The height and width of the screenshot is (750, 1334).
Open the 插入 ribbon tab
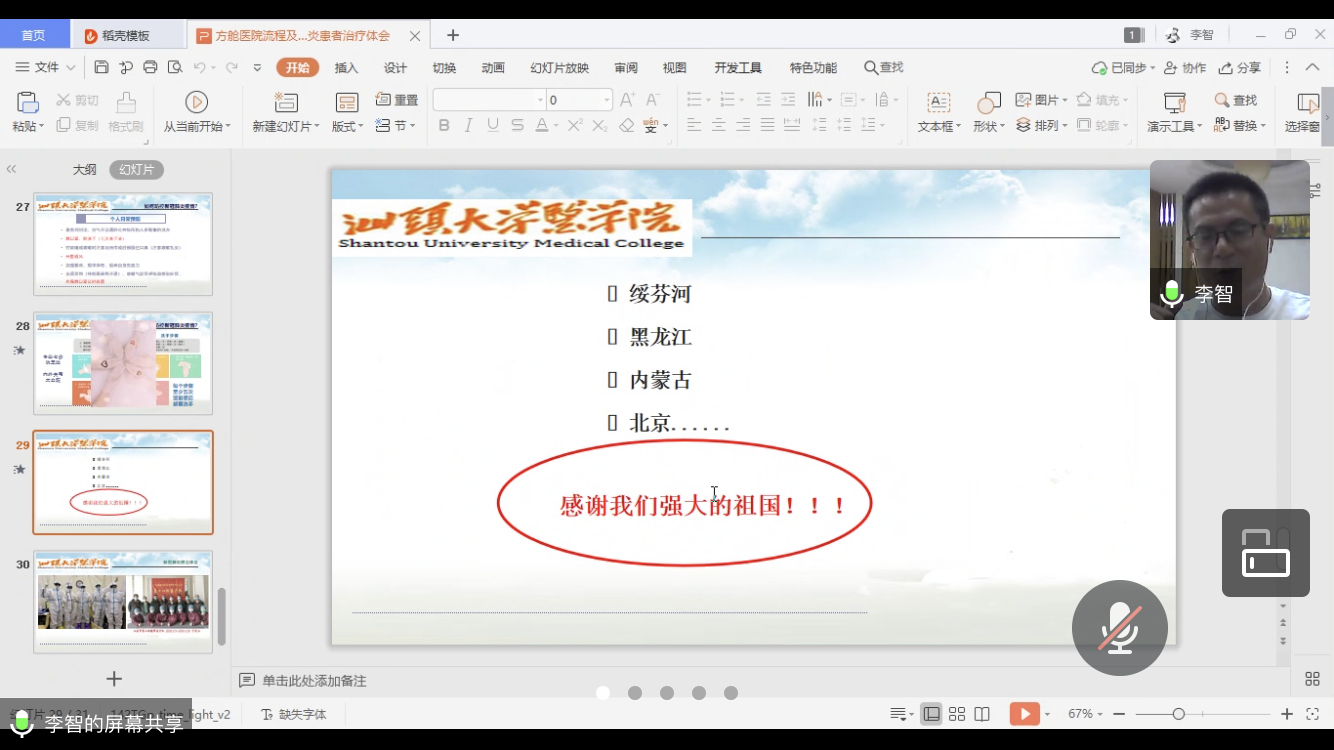click(x=346, y=68)
